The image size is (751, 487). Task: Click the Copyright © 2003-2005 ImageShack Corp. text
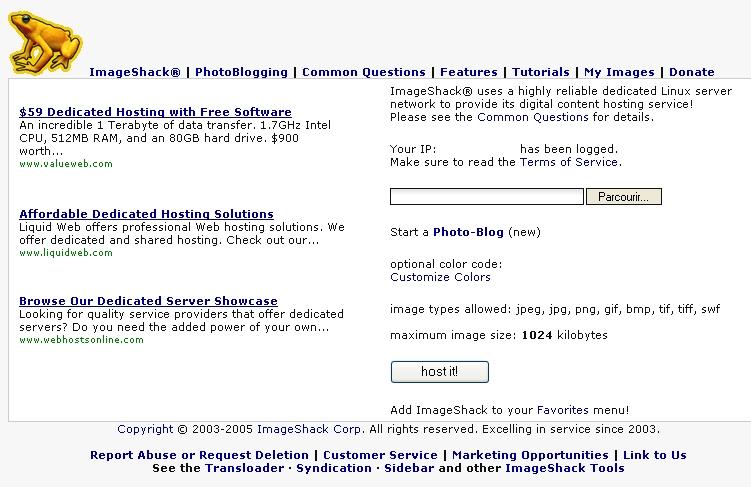pos(241,429)
